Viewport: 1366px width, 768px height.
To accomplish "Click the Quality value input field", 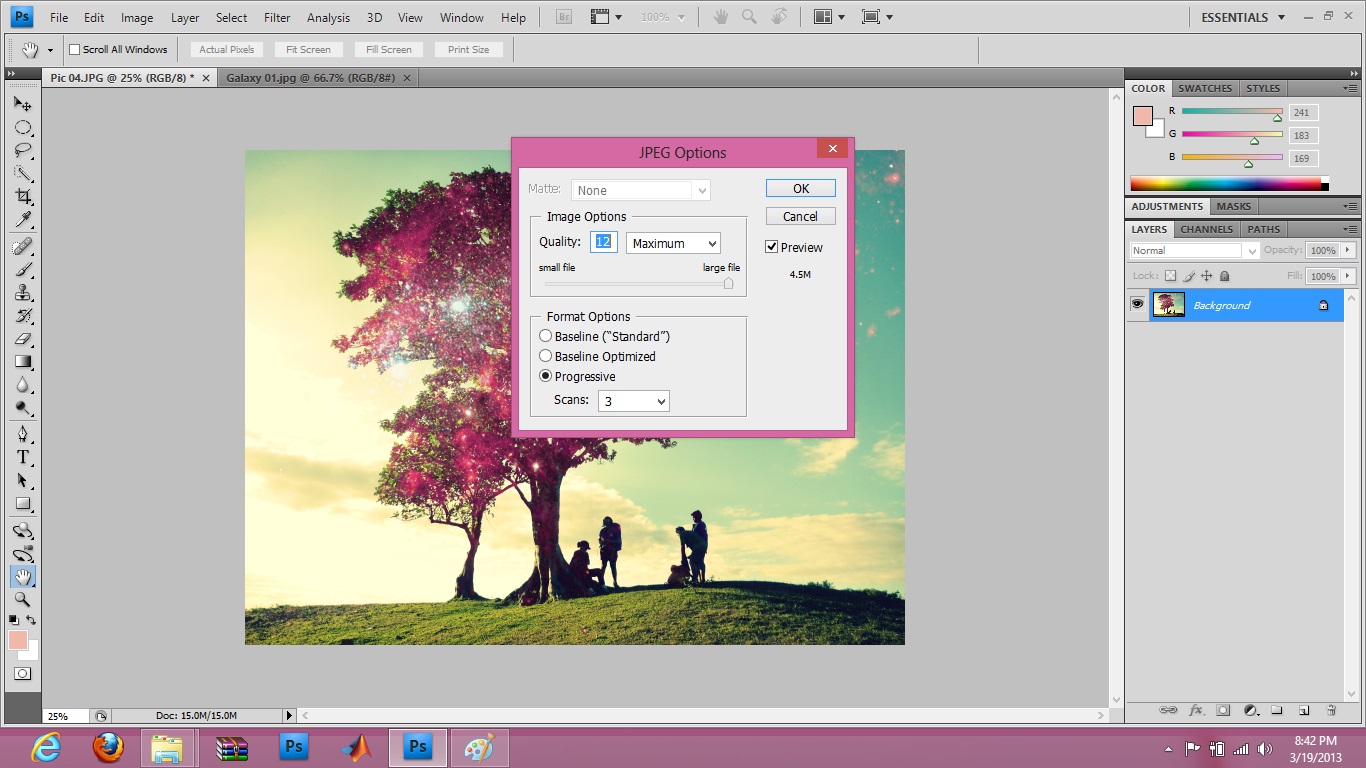I will pos(604,242).
